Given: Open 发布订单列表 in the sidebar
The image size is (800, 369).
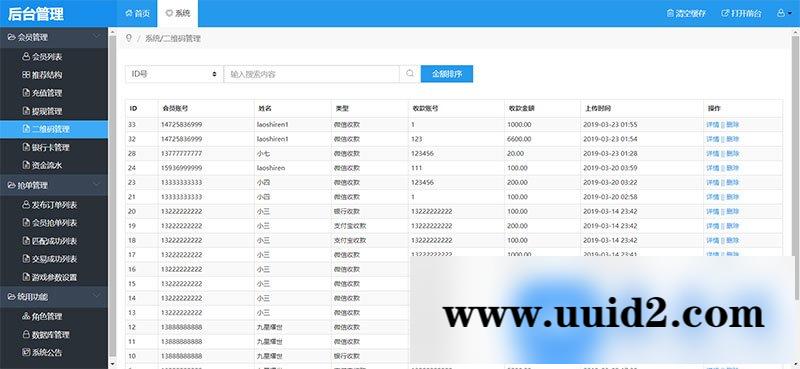Looking at the screenshot, I should pos(49,205).
